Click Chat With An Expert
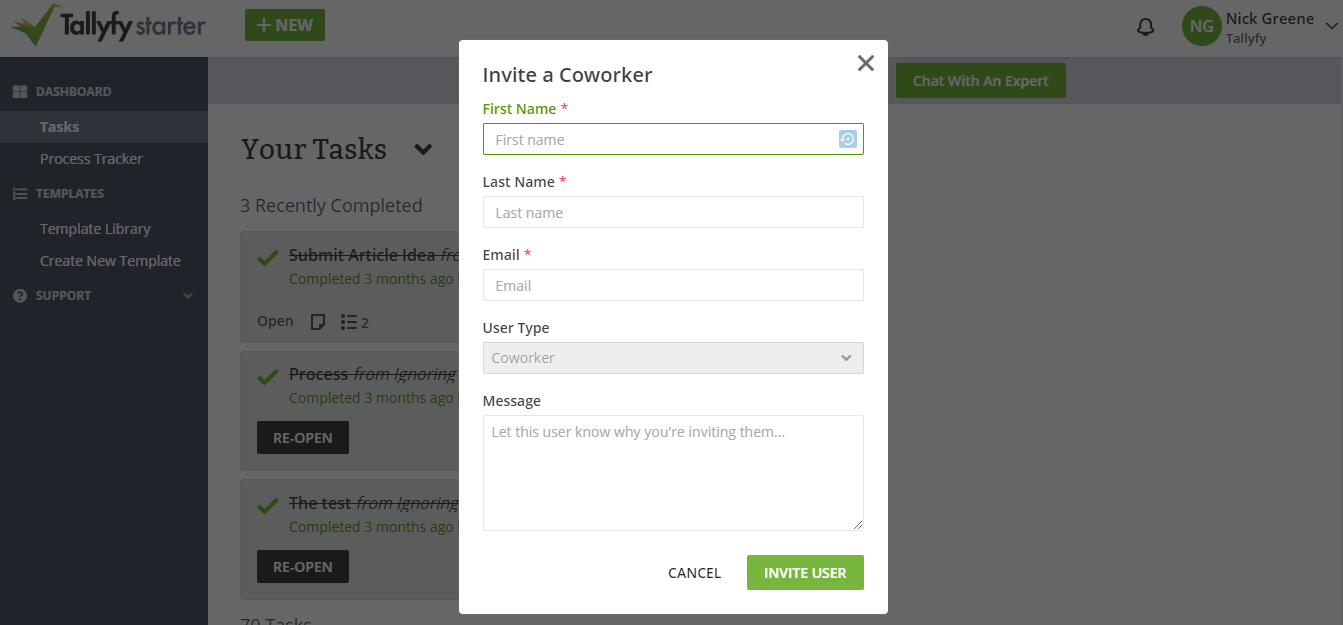1343x625 pixels. click(980, 80)
